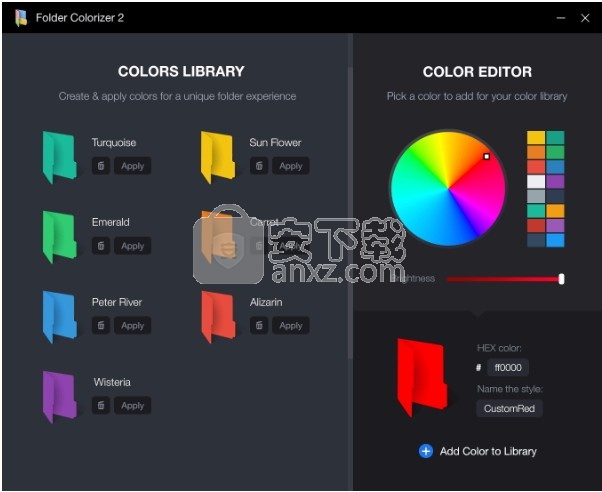
Task: Pick the orange swatch below the yellow one
Action: 536,152
